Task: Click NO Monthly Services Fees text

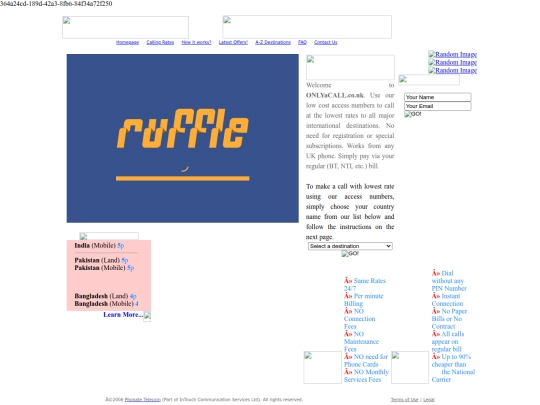Action: click(x=366, y=375)
